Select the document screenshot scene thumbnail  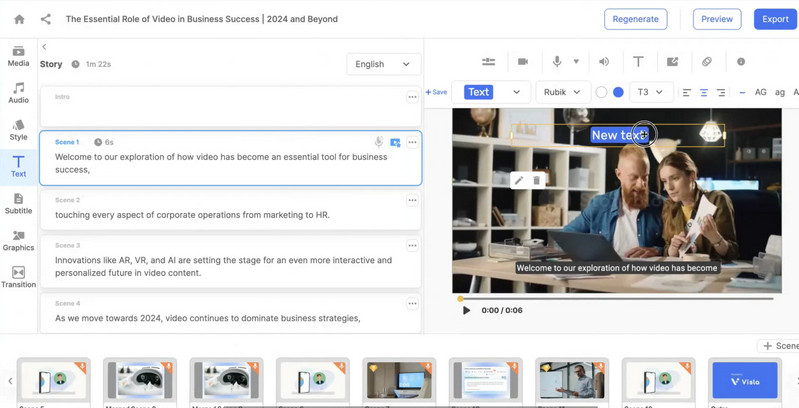[485, 380]
